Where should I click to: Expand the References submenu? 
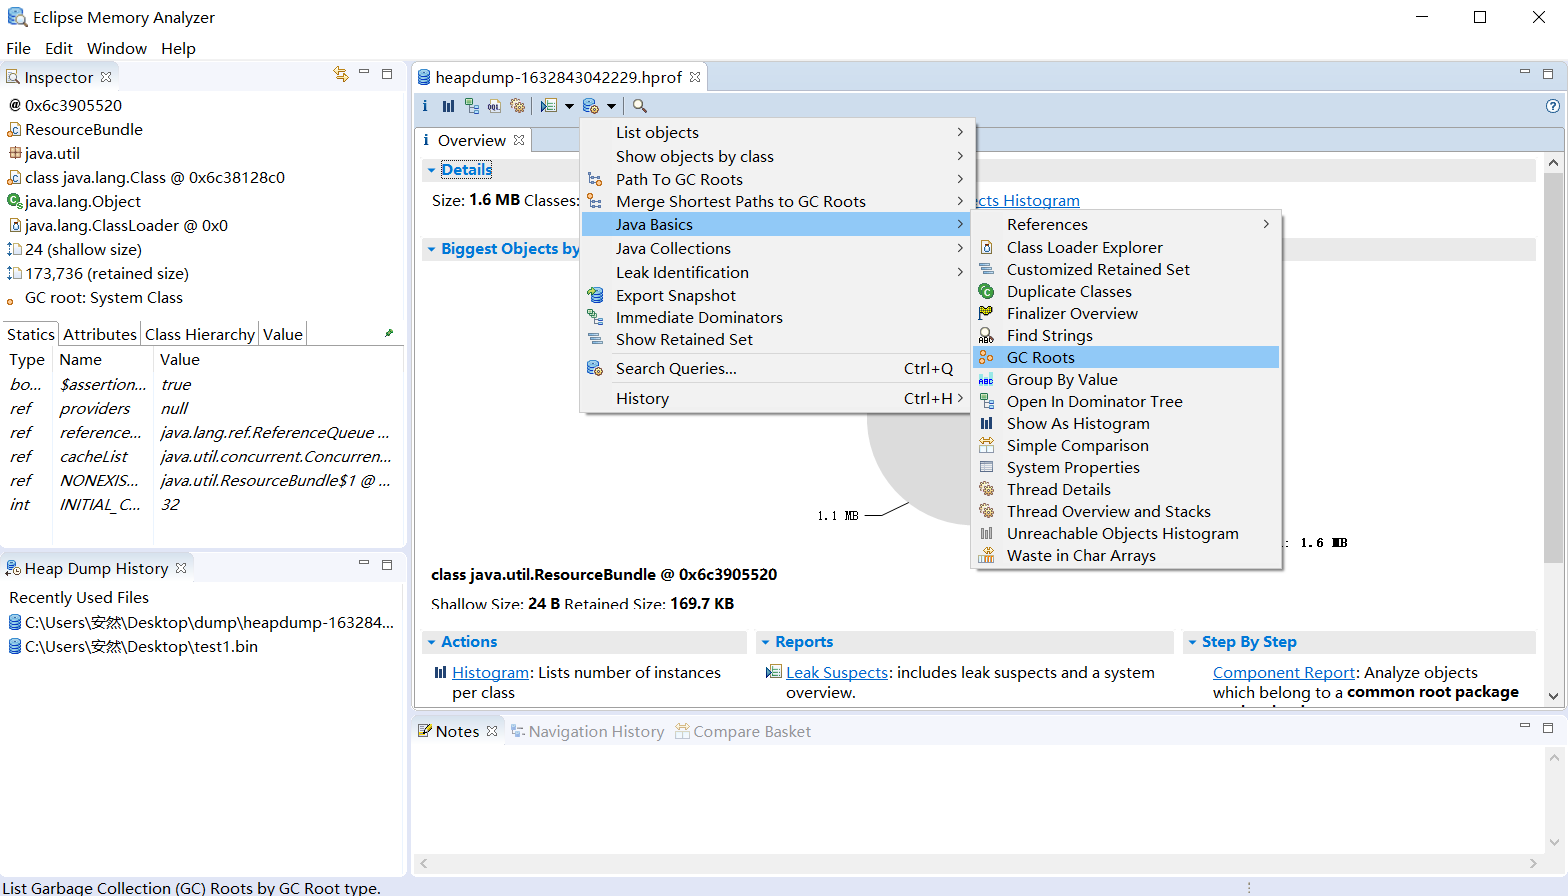click(x=1126, y=224)
